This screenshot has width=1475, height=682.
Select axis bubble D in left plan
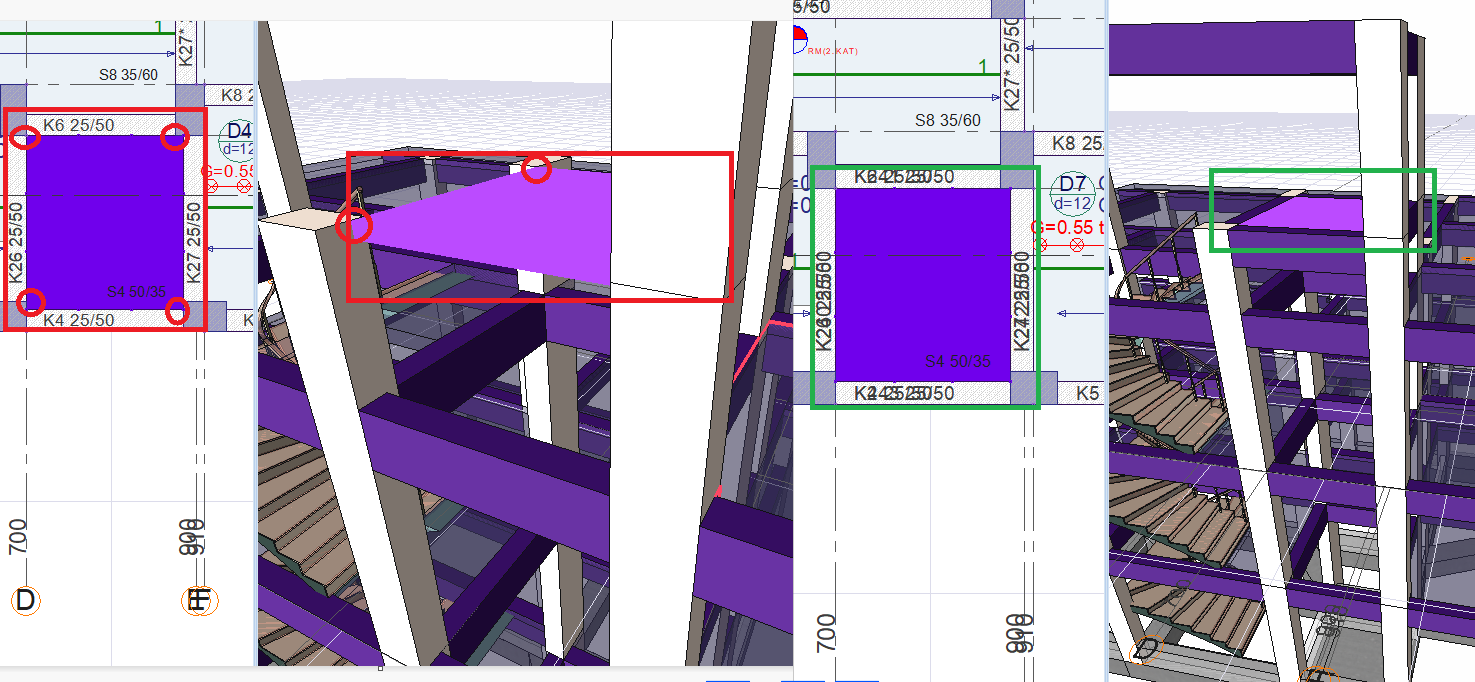(x=25, y=600)
